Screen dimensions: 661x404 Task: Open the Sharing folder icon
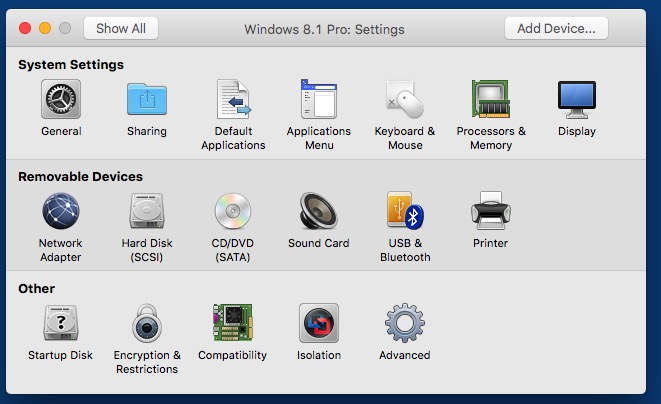[x=147, y=99]
